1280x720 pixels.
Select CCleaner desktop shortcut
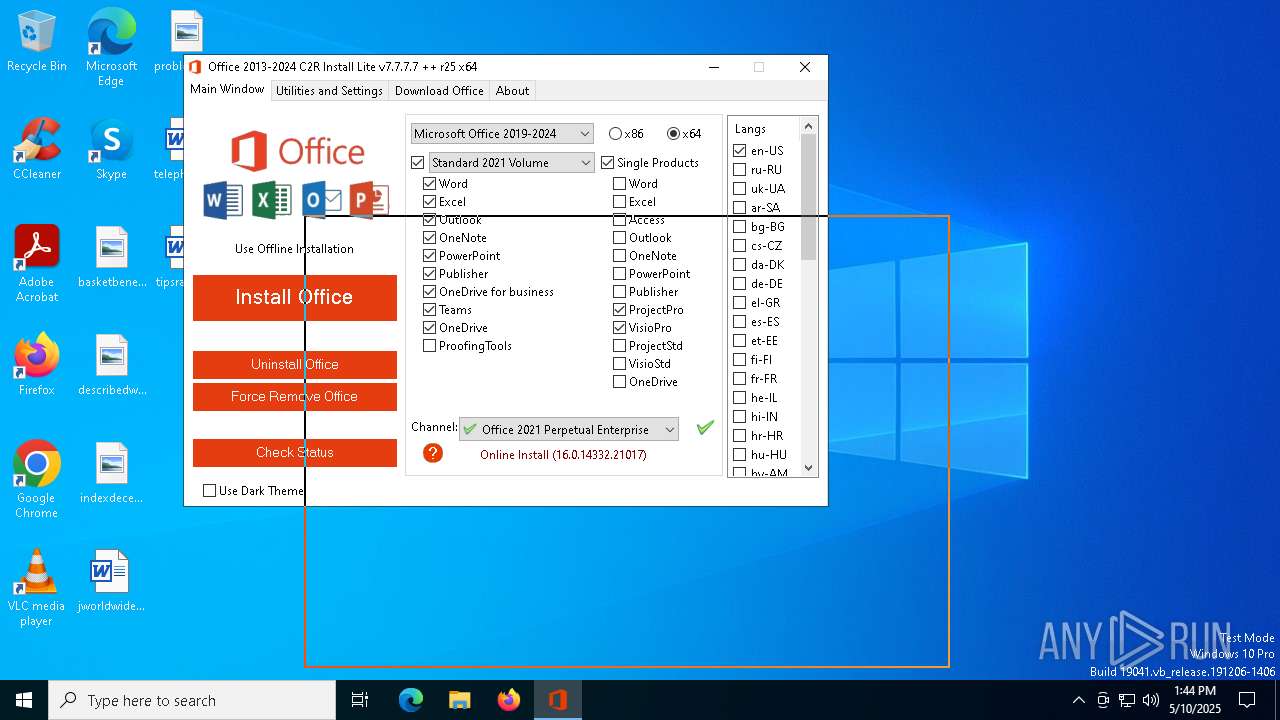click(x=37, y=150)
